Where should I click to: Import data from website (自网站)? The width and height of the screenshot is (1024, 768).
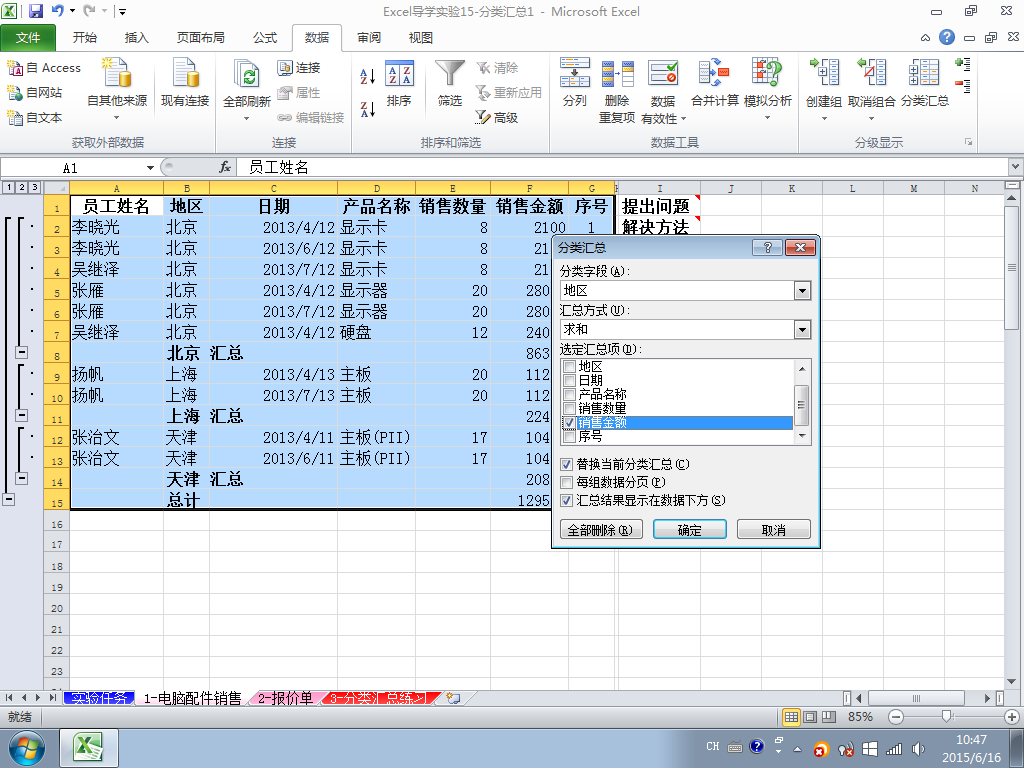pos(35,93)
